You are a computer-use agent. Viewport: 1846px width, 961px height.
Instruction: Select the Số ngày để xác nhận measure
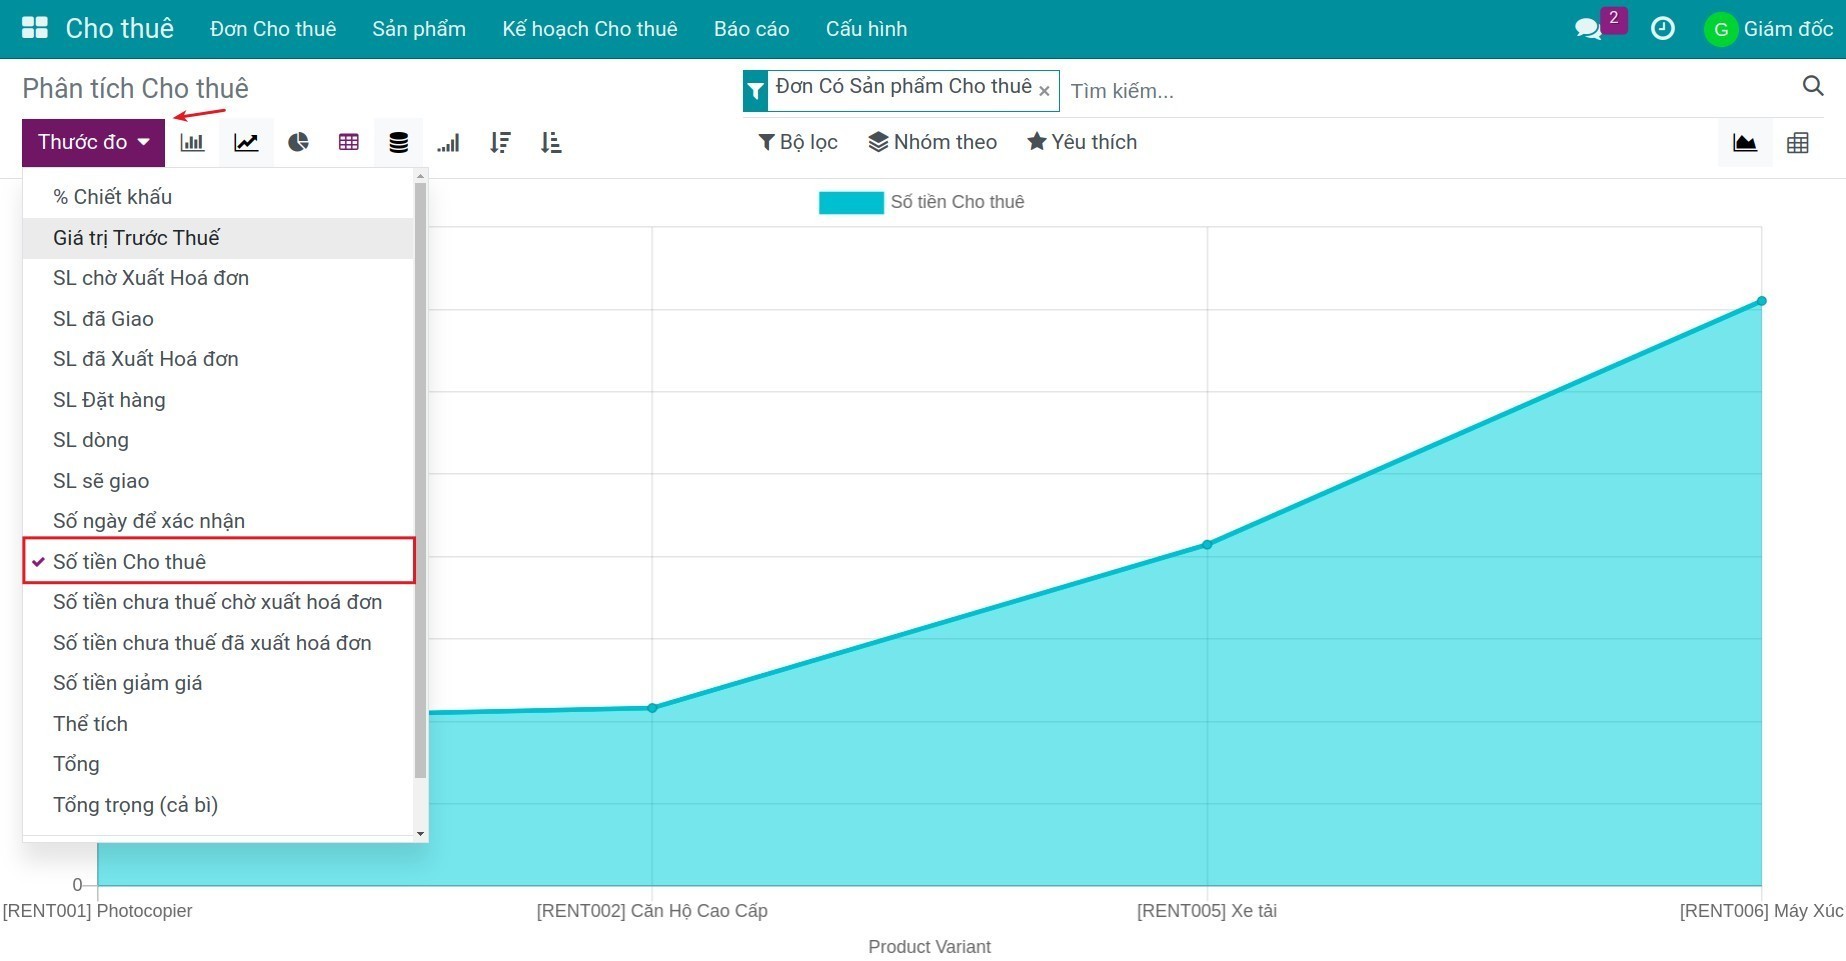point(218,521)
